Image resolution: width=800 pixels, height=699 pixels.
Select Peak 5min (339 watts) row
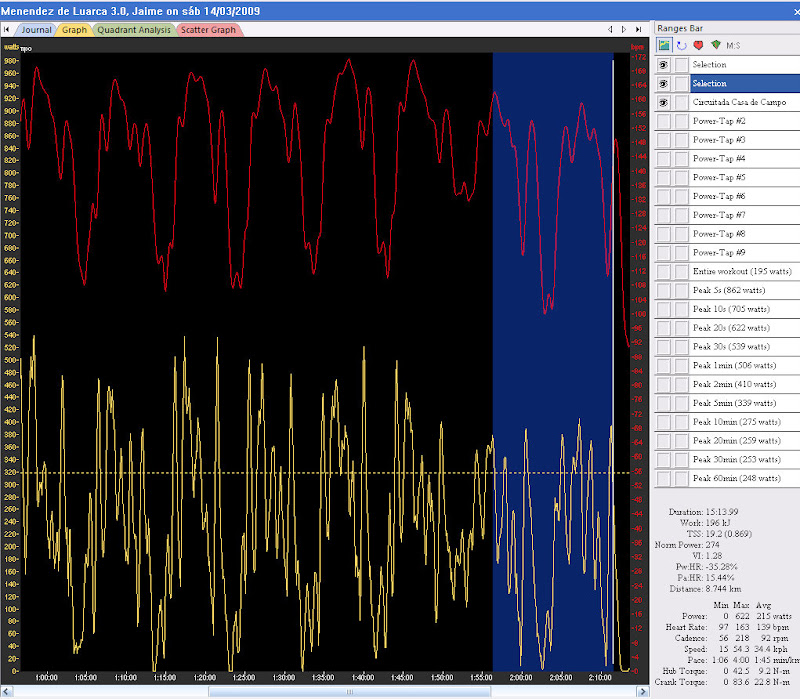pyautogui.click(x=745, y=403)
